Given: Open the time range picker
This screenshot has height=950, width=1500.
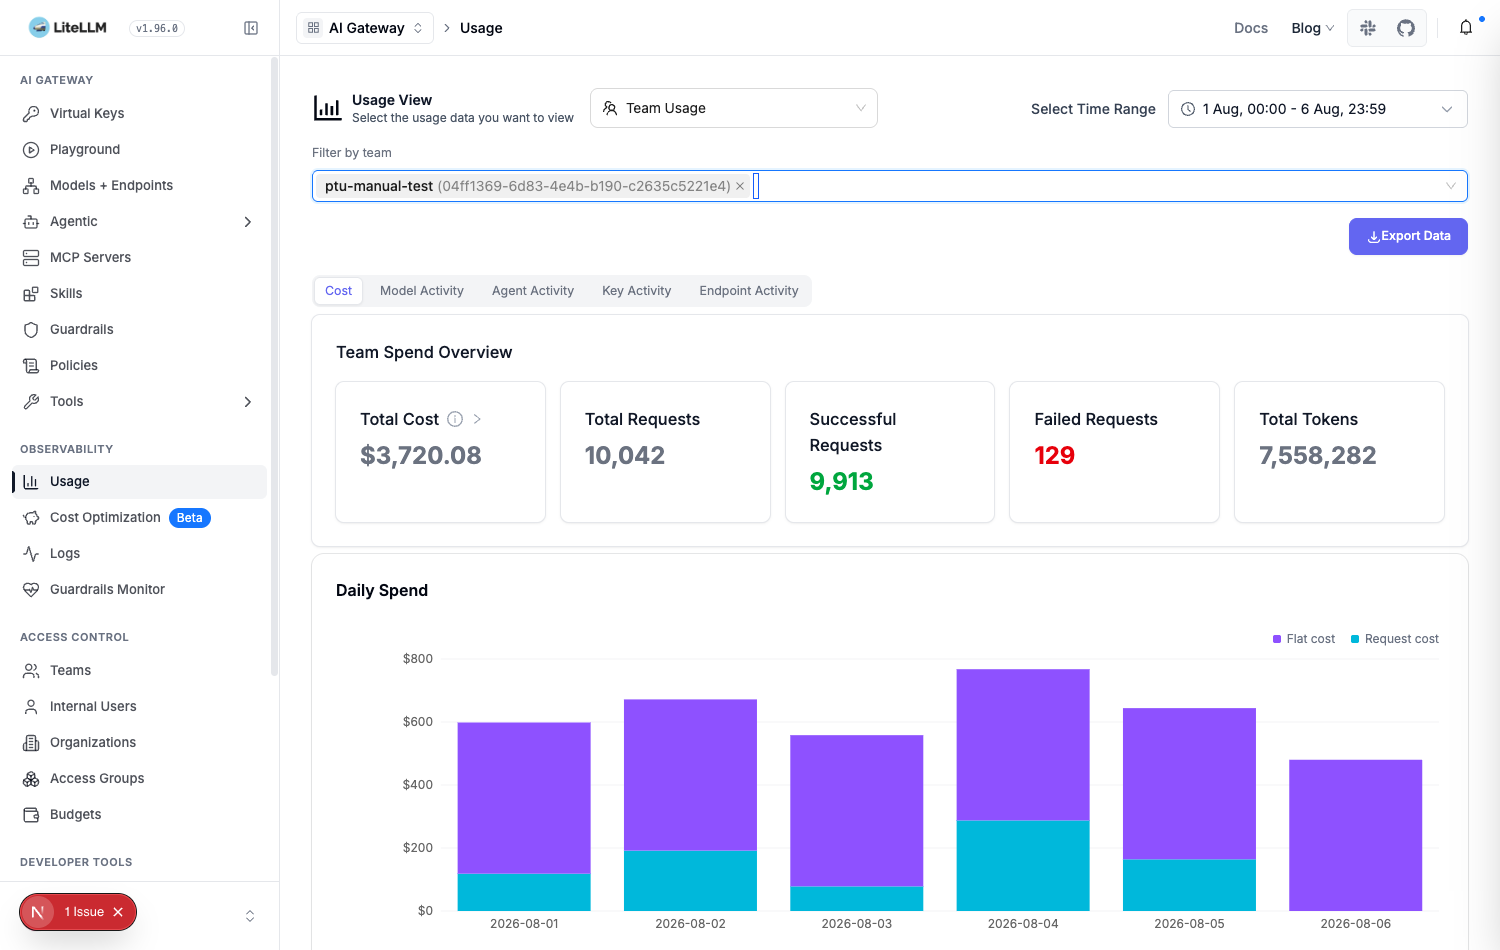Looking at the screenshot, I should (1317, 109).
